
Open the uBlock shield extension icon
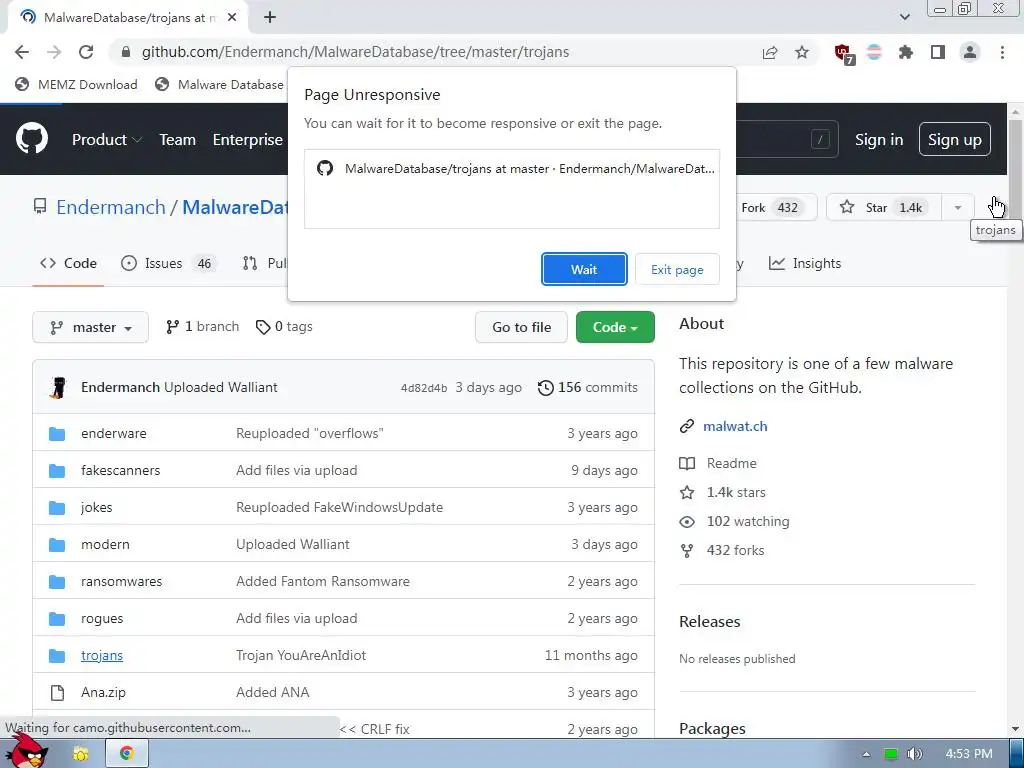click(x=844, y=54)
